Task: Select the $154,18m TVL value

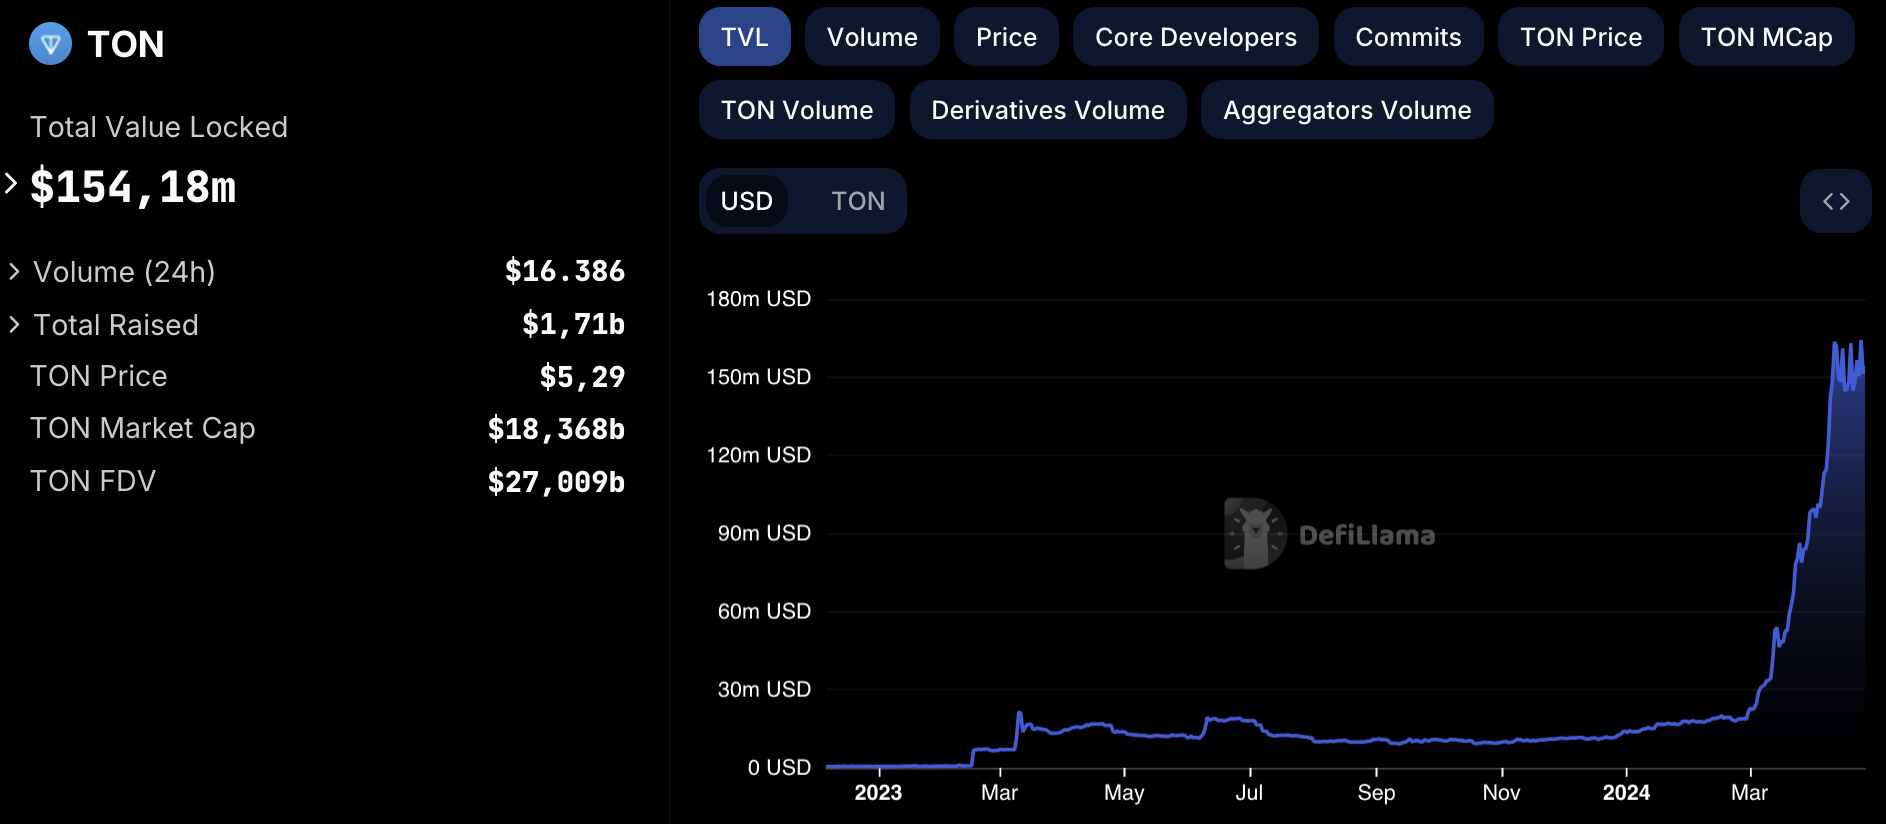Action: pyautogui.click(x=133, y=187)
